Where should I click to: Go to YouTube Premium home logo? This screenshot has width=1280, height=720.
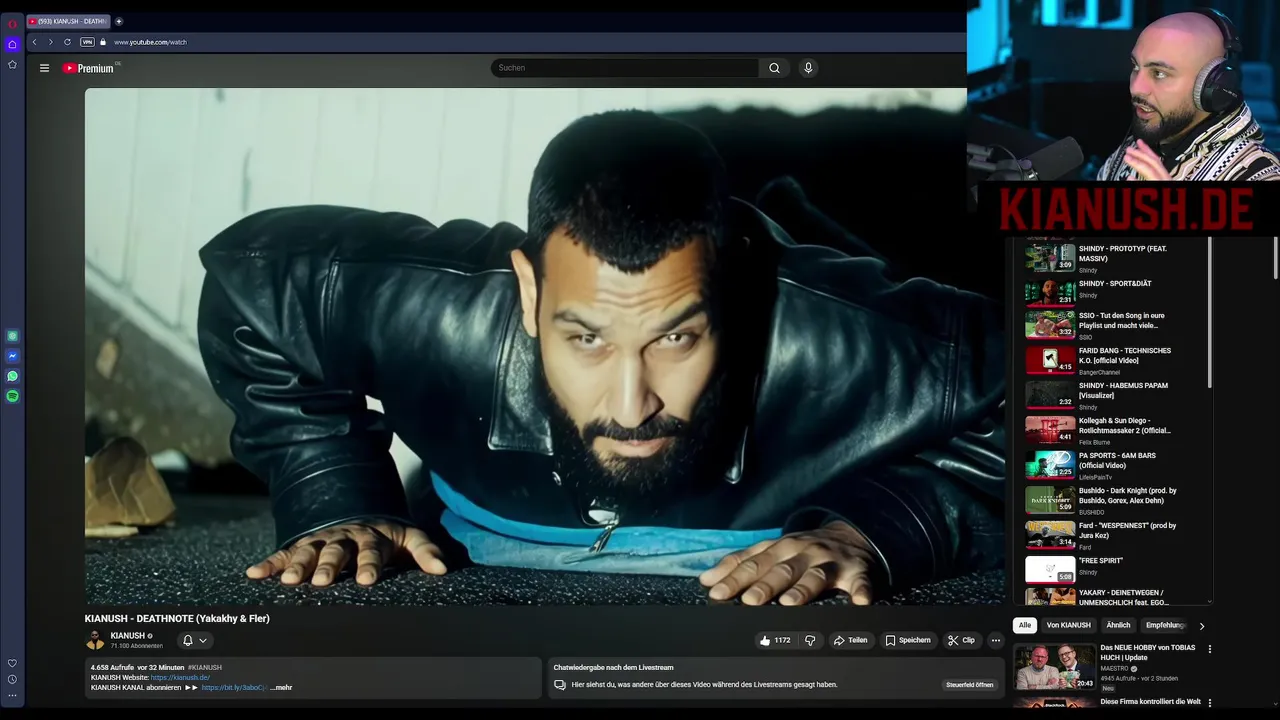88,68
